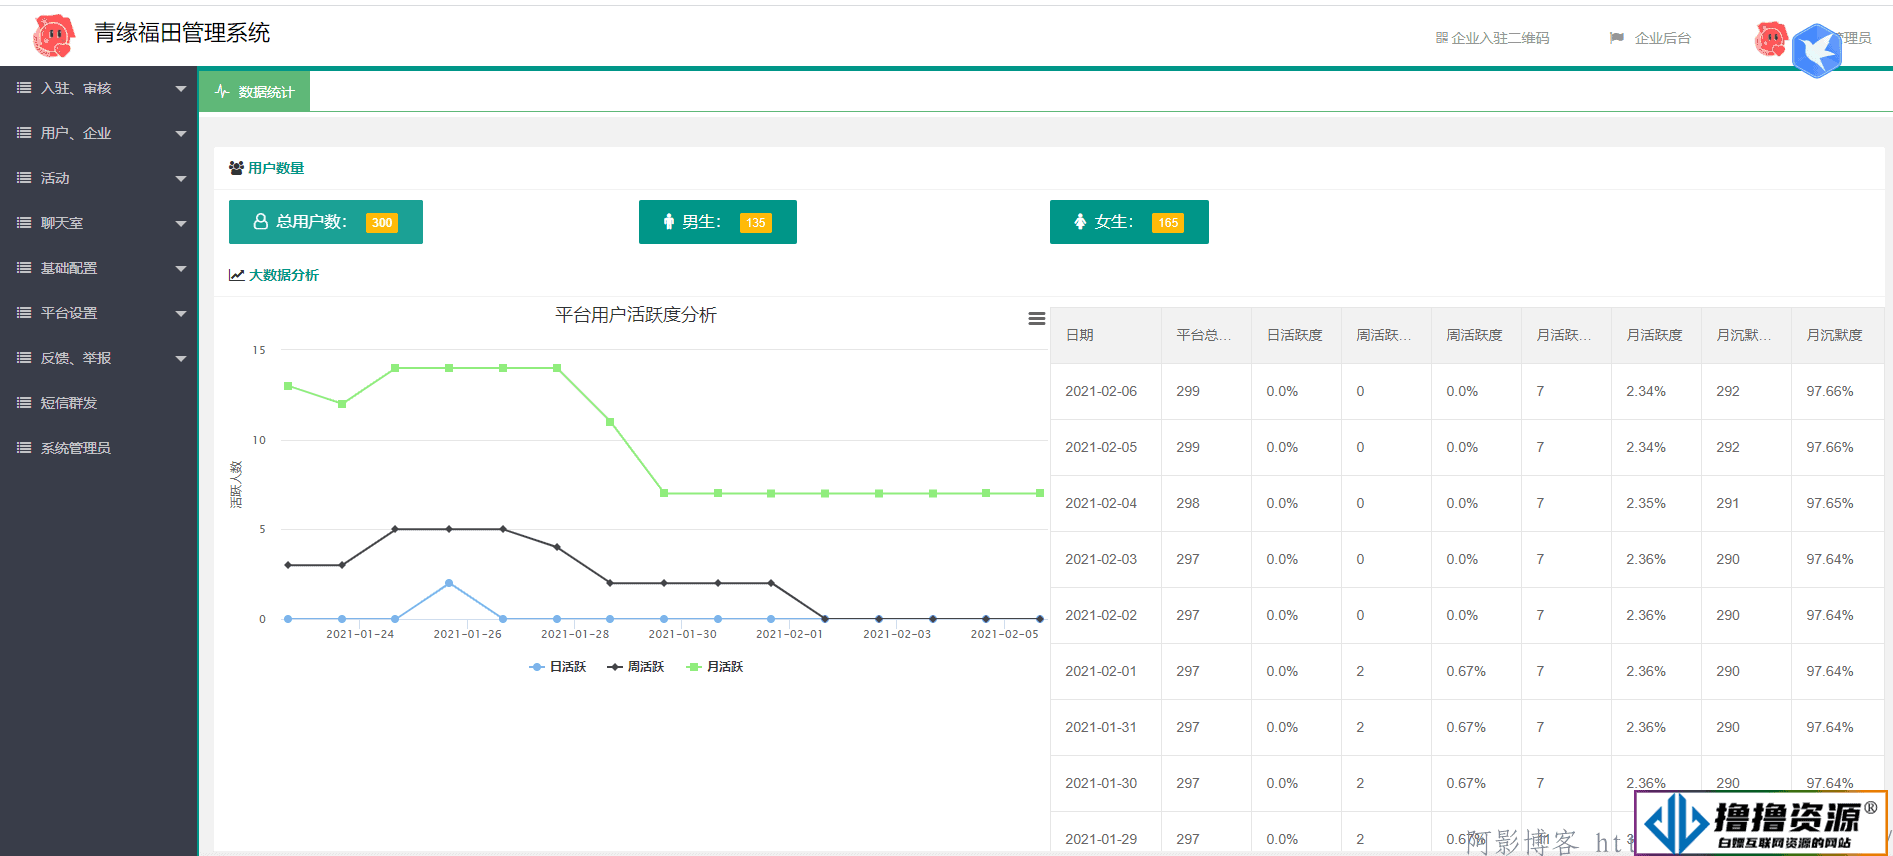This screenshot has width=1893, height=856.
Task: Click the 日活跃度 column header
Action: [1295, 335]
